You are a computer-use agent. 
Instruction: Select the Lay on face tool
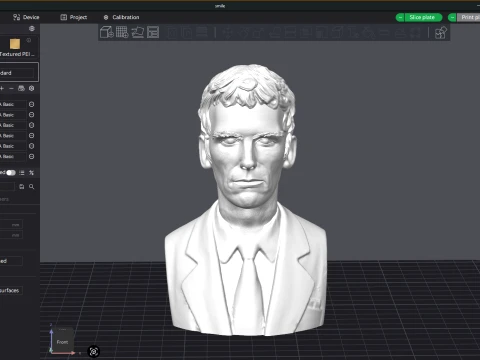[x=275, y=32]
